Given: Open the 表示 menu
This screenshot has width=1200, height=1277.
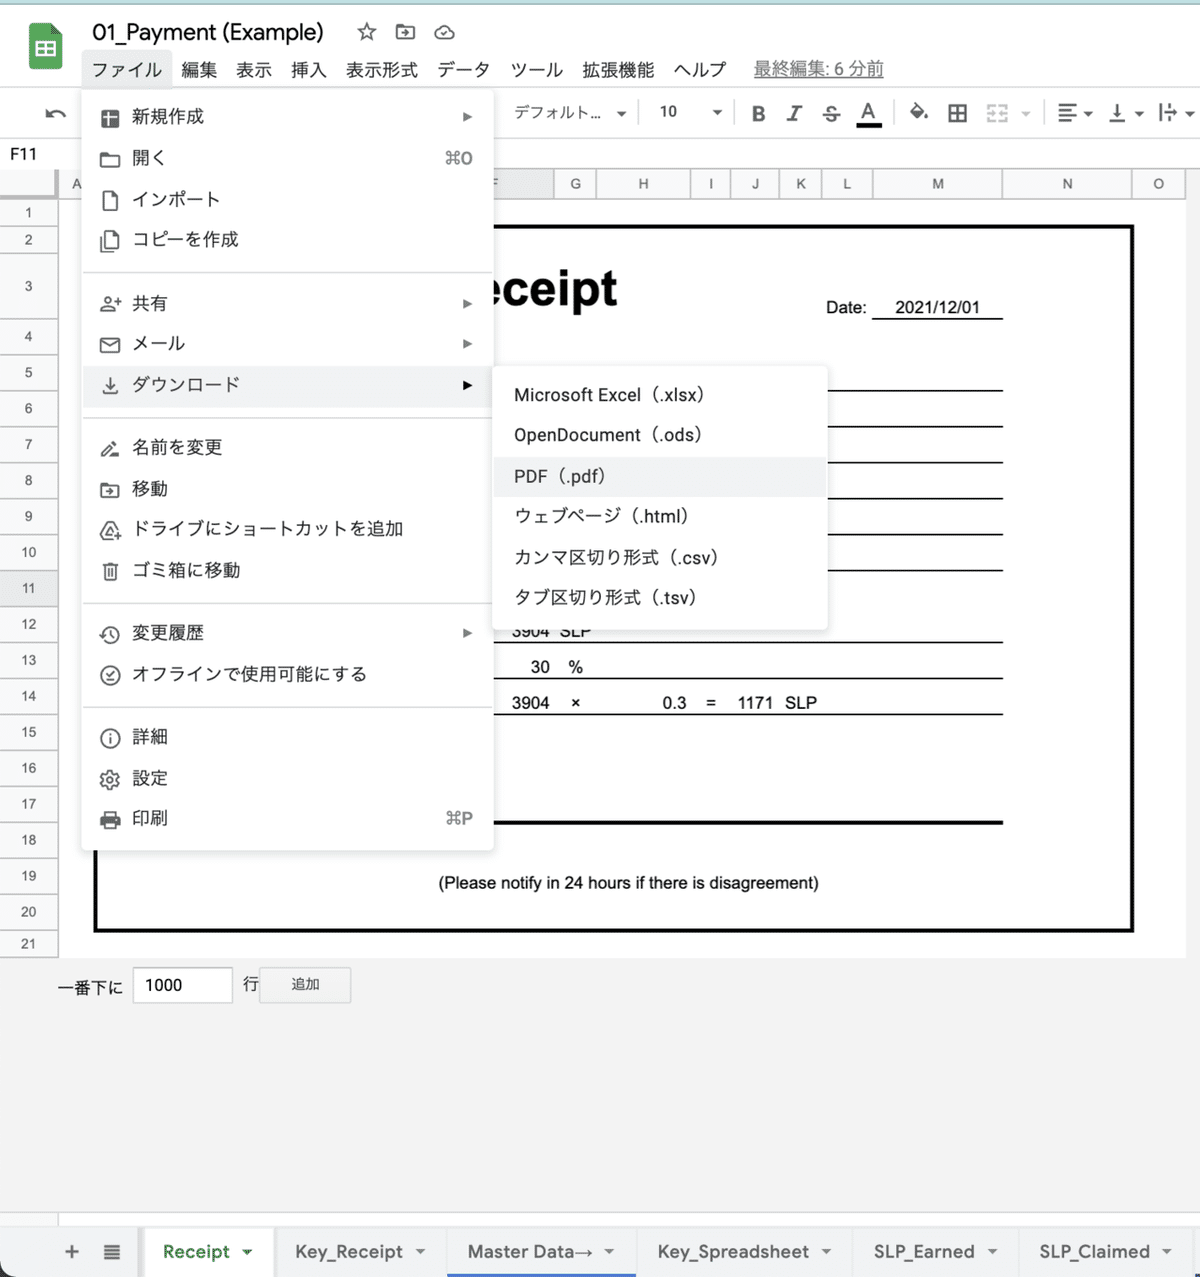Looking at the screenshot, I should (254, 69).
